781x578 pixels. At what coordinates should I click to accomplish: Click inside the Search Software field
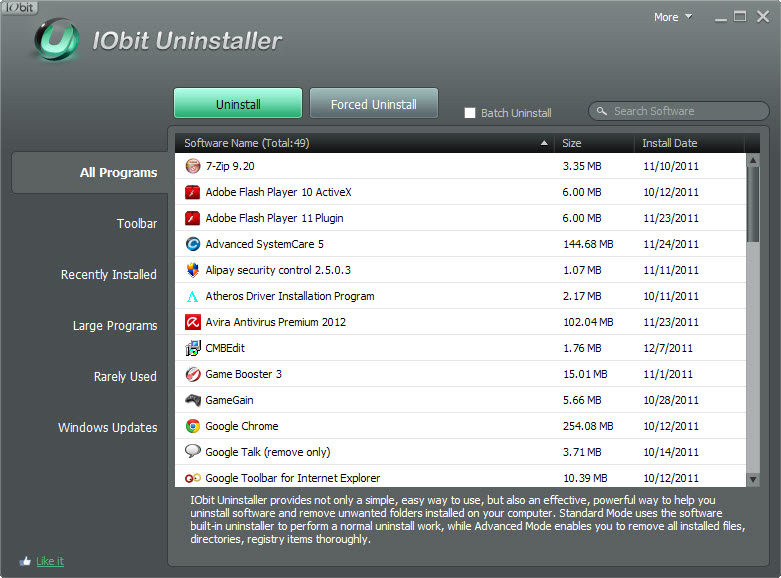tap(679, 111)
